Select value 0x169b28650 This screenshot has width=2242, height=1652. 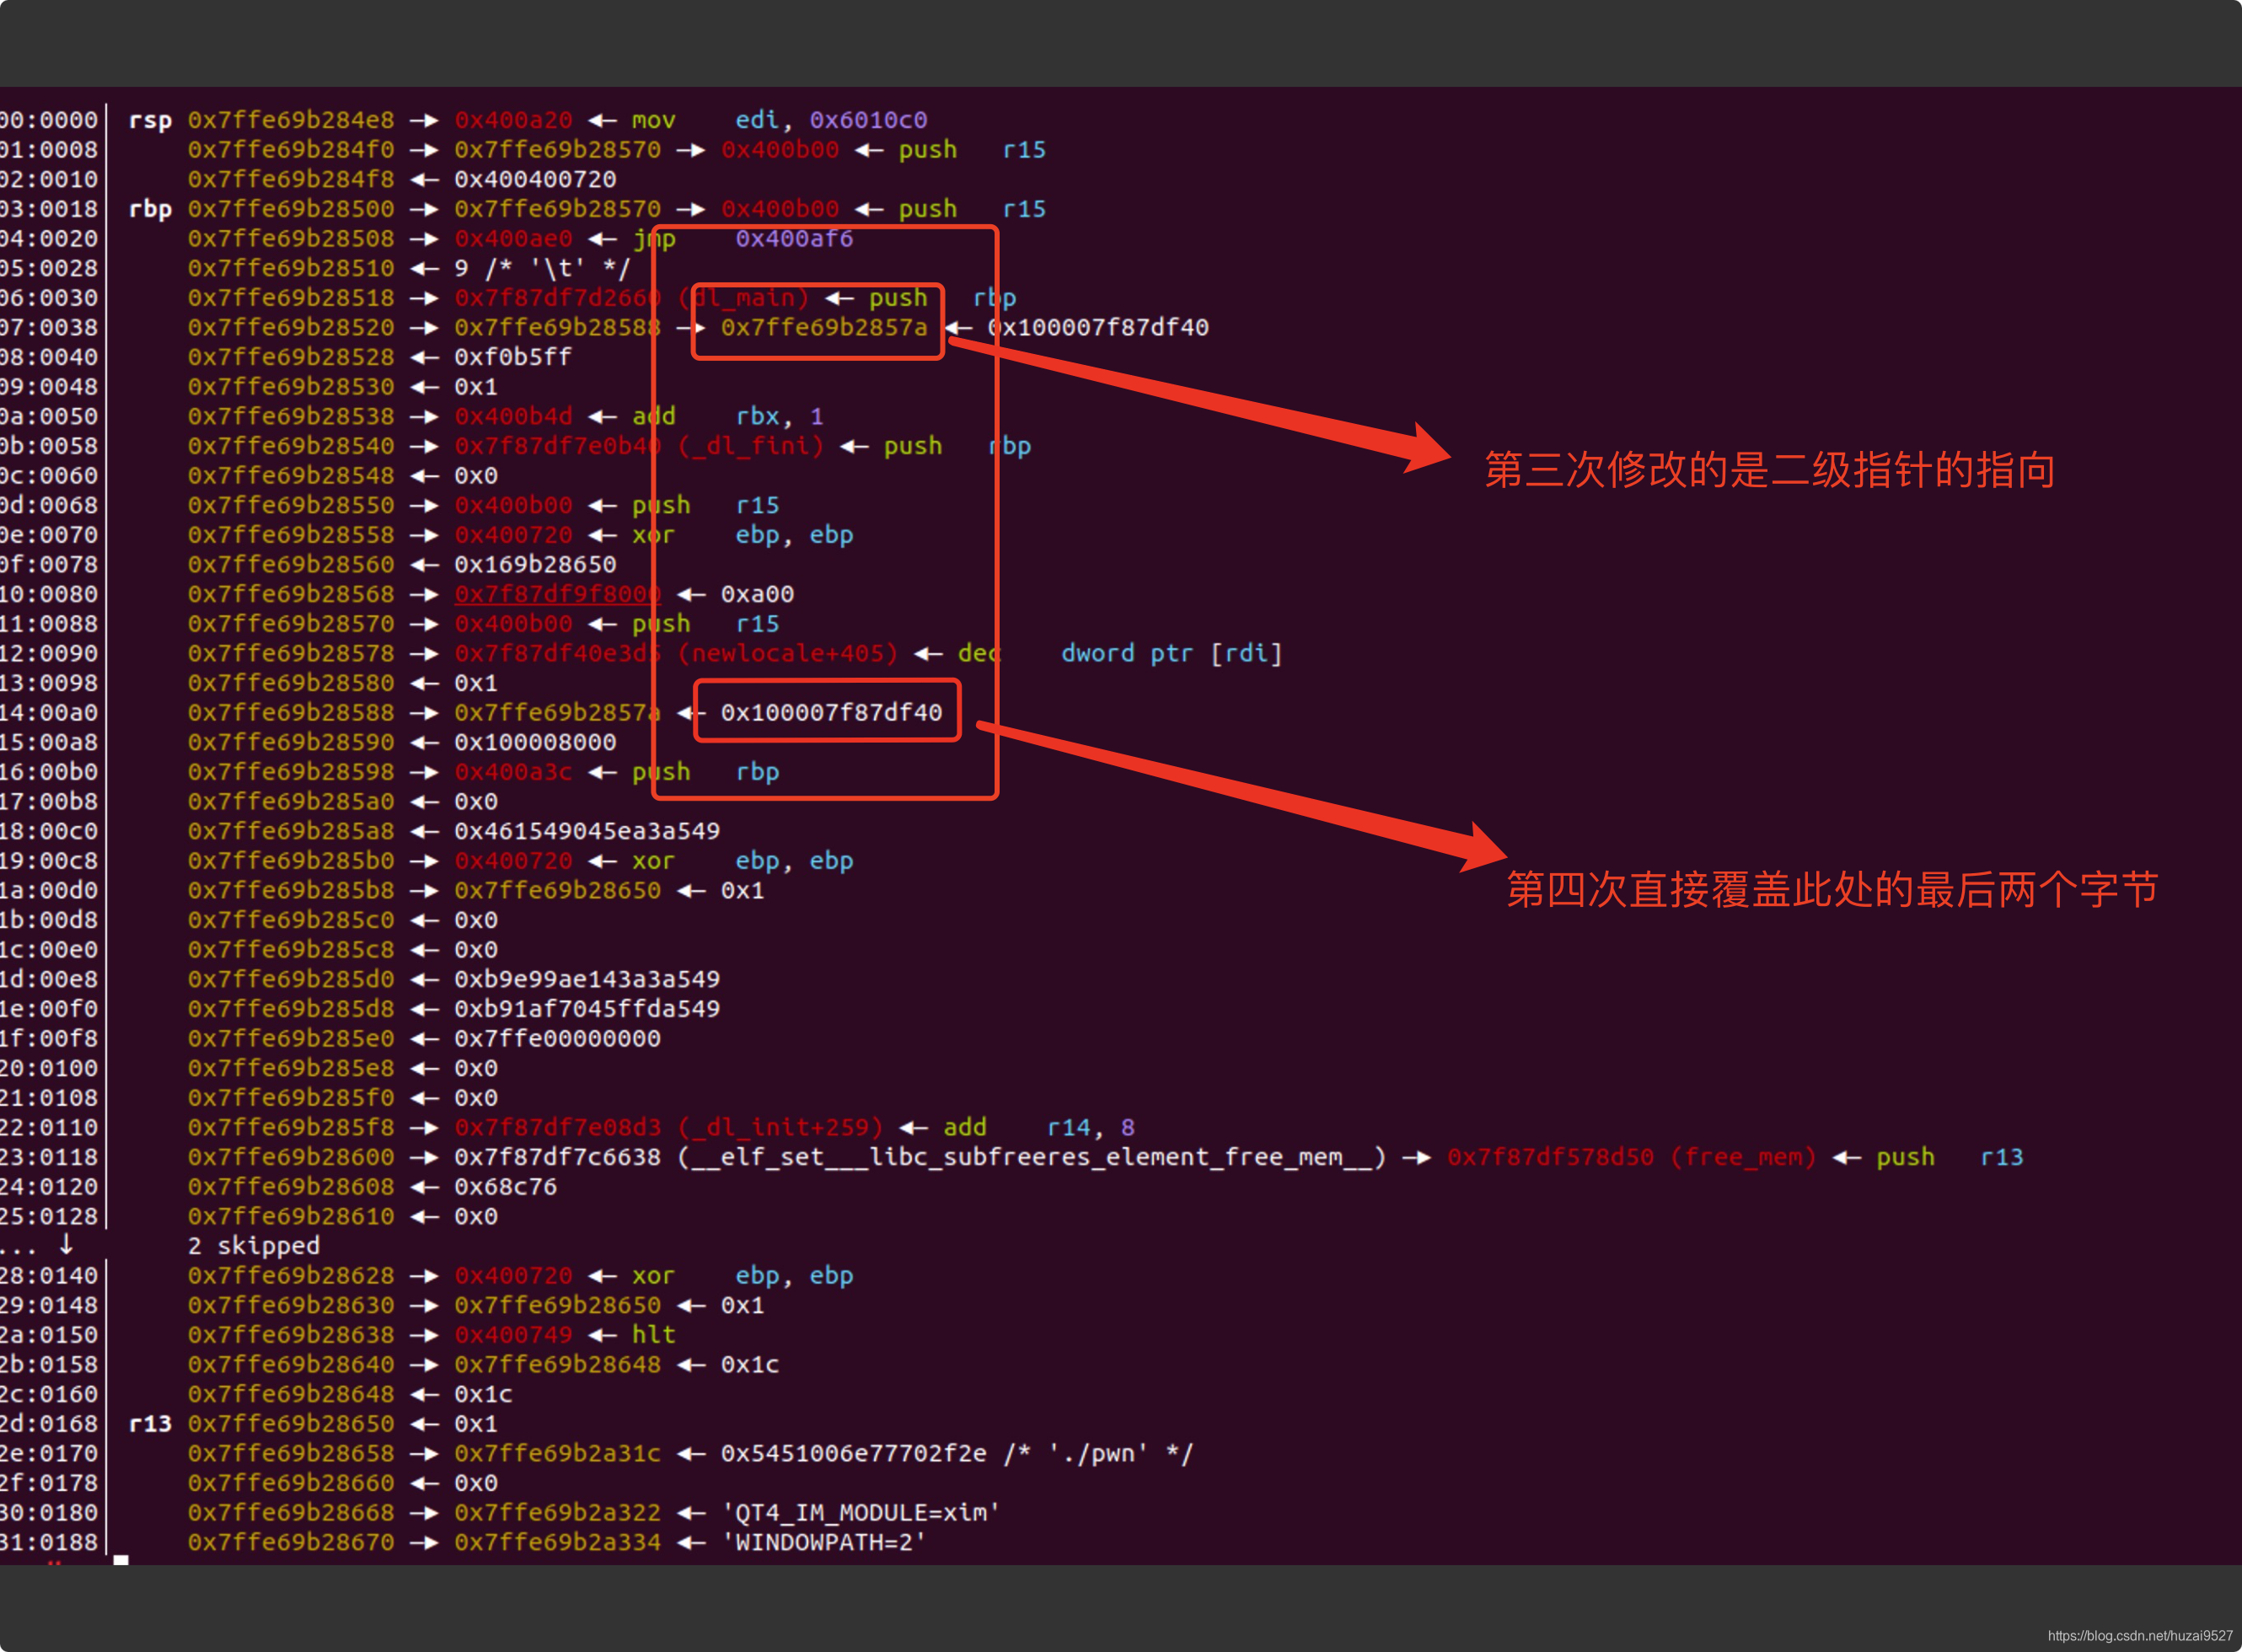coord(535,564)
